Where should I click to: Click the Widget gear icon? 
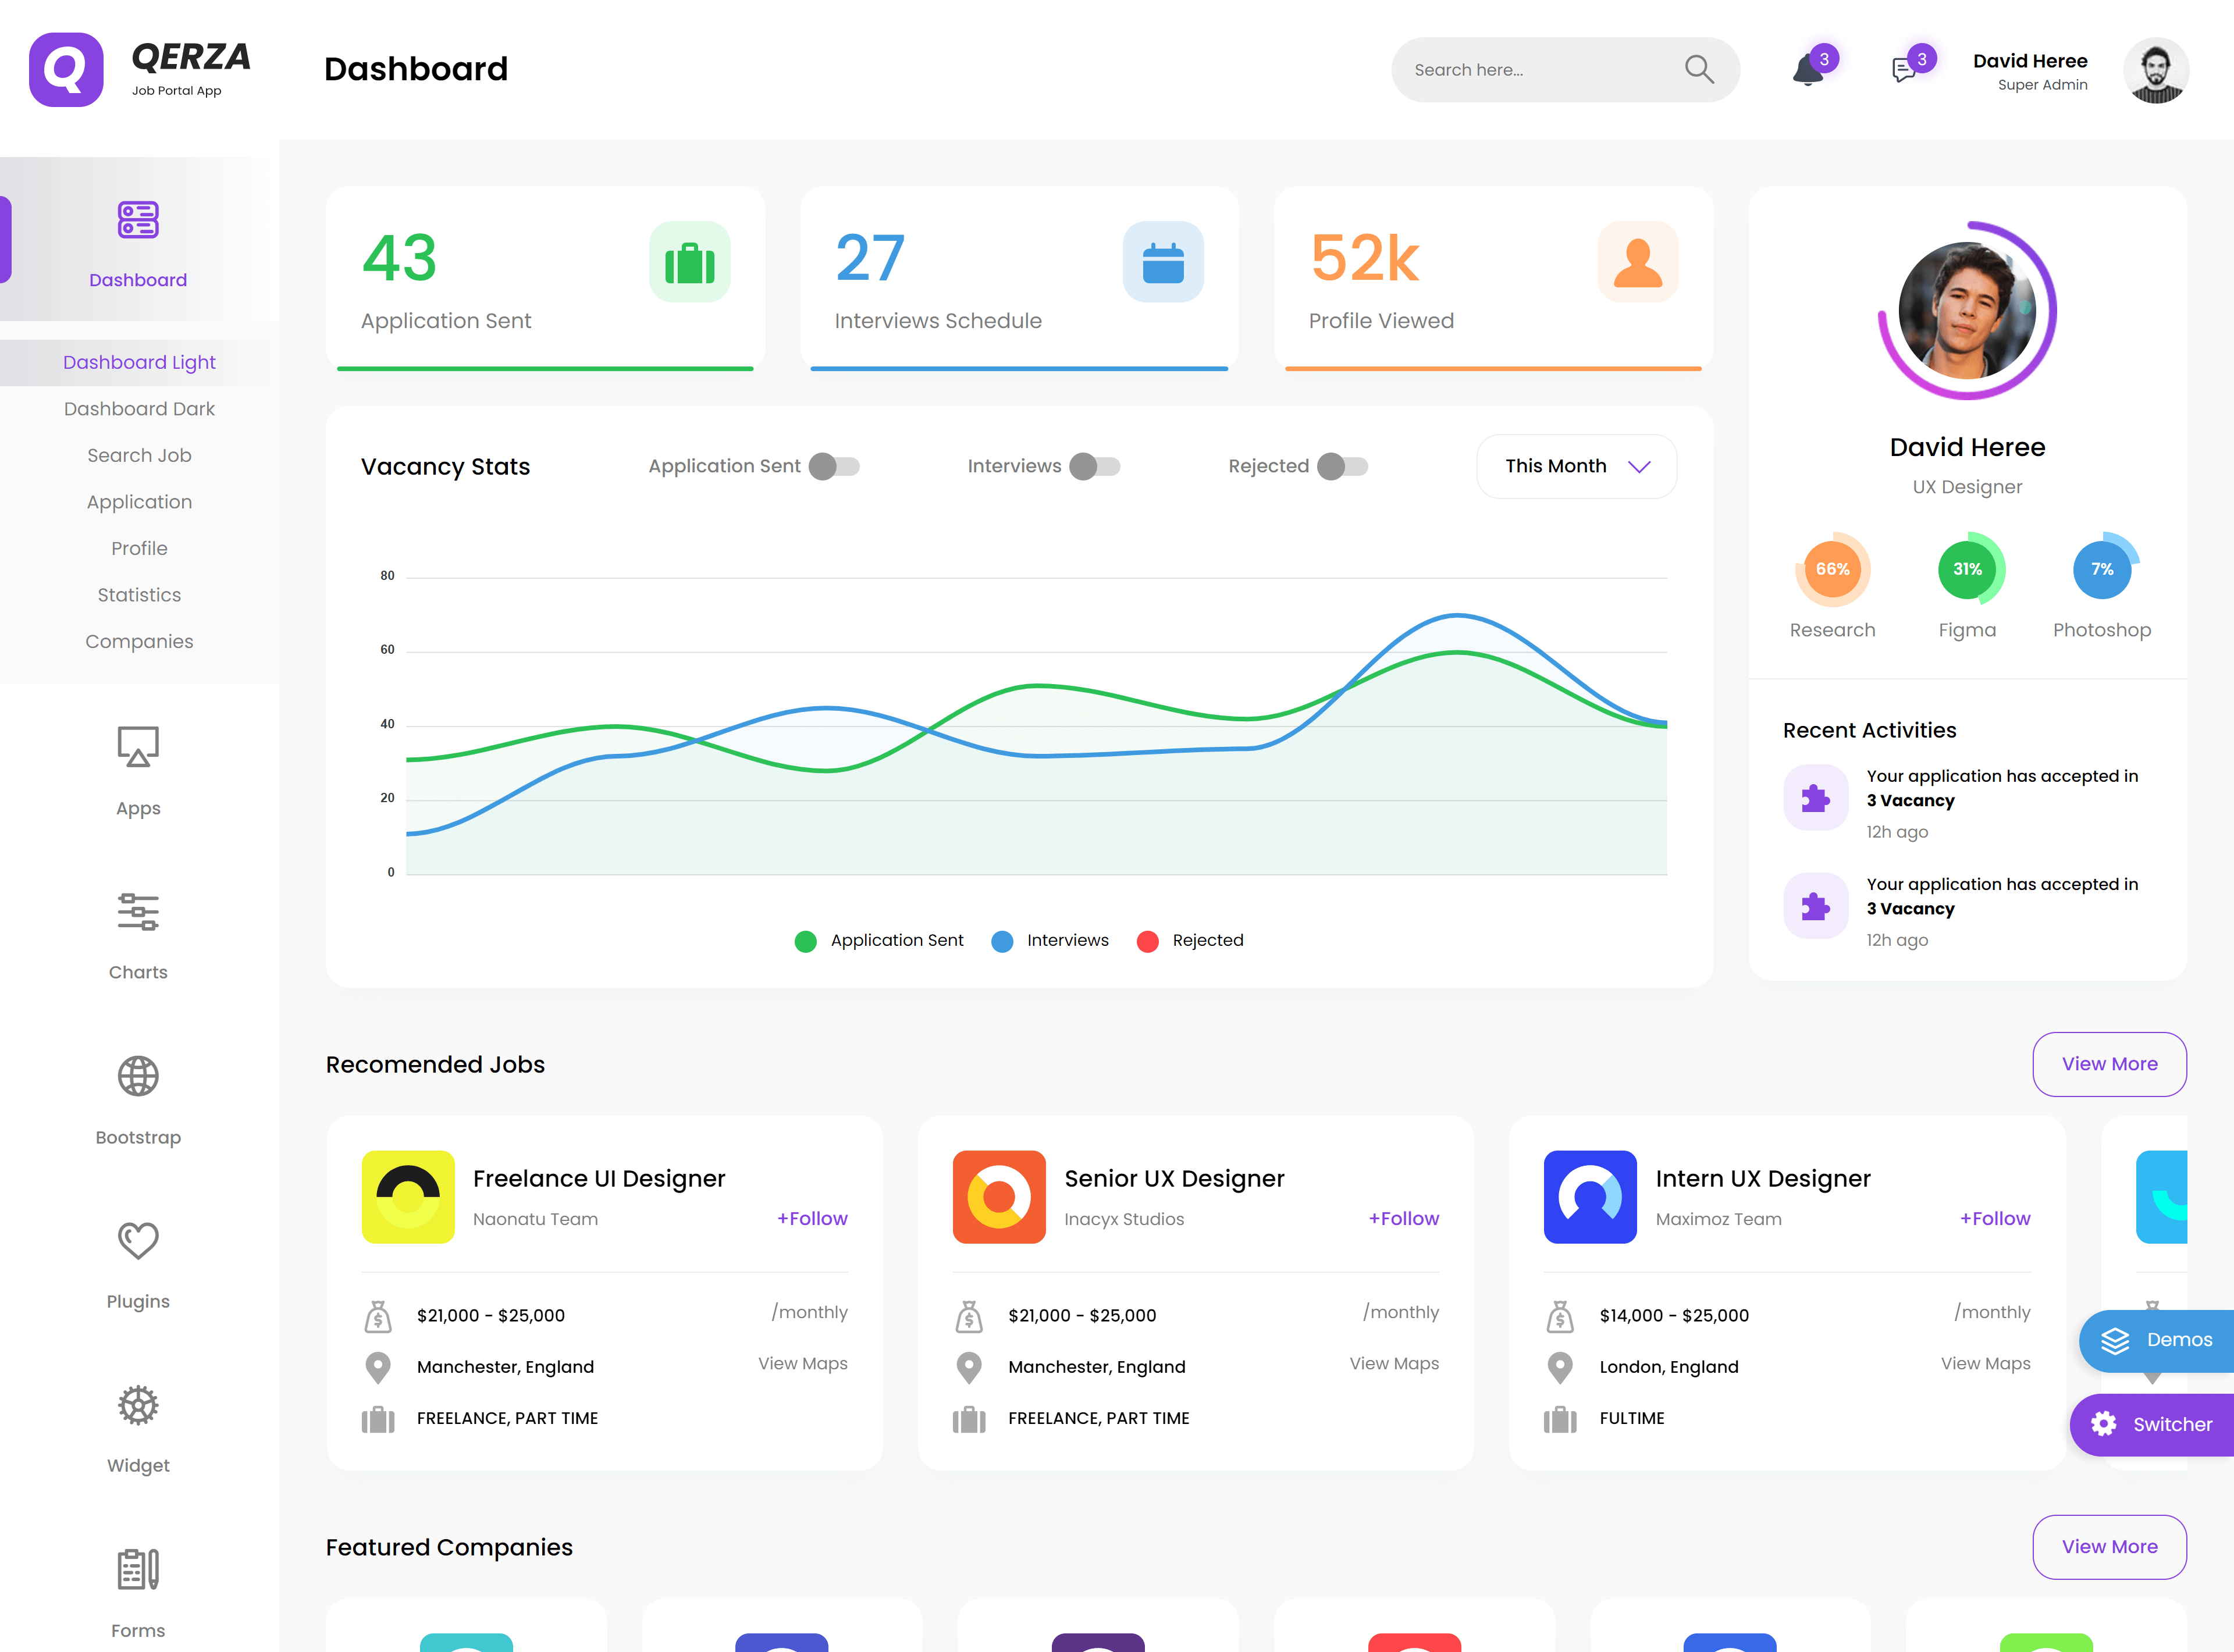click(x=138, y=1405)
